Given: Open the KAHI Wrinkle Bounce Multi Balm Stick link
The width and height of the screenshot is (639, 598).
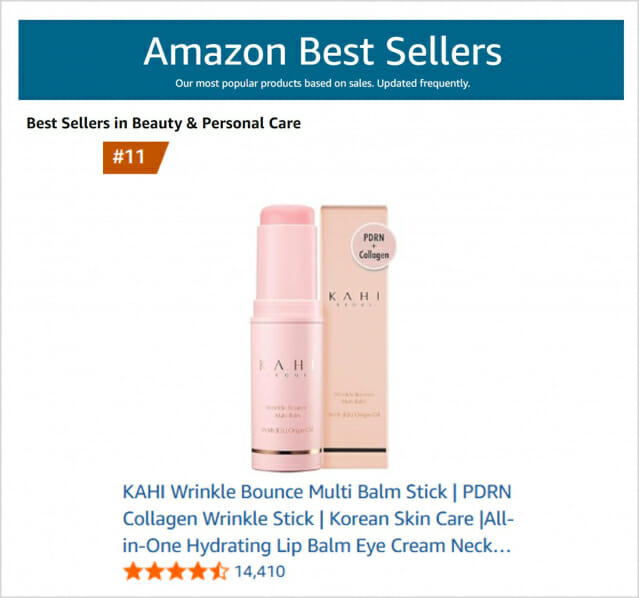Looking at the screenshot, I should [317, 493].
